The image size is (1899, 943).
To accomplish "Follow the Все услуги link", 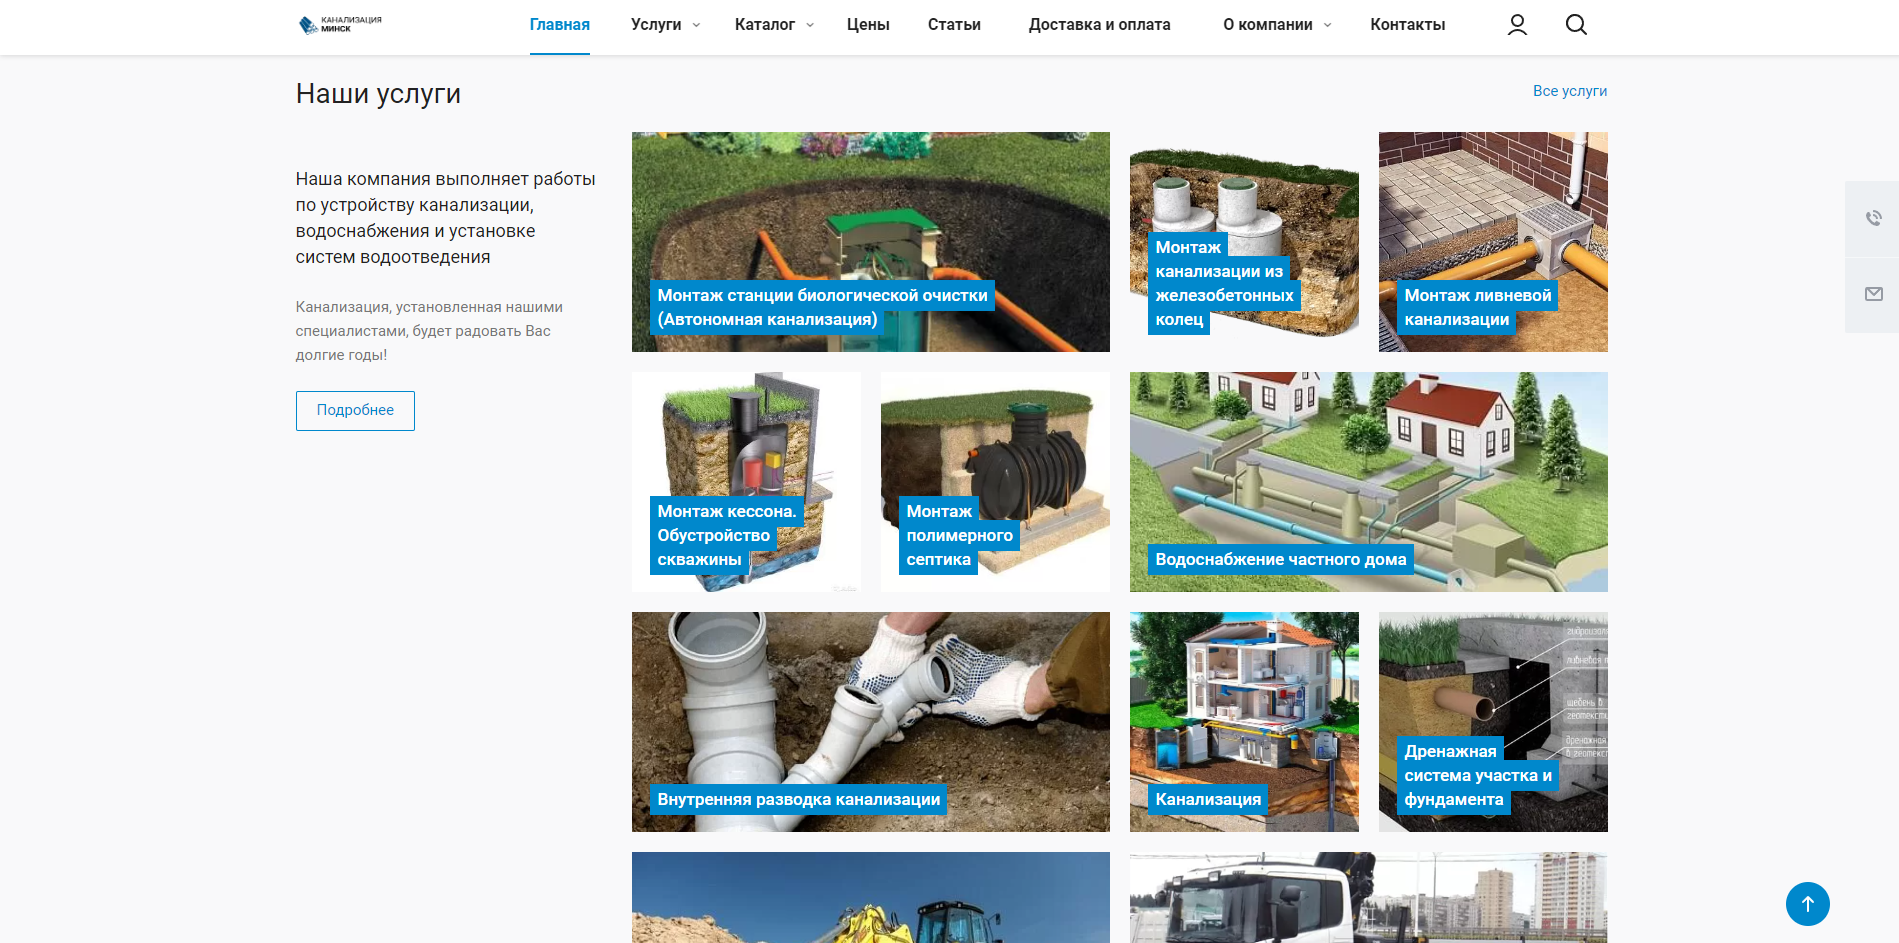I will [1569, 91].
